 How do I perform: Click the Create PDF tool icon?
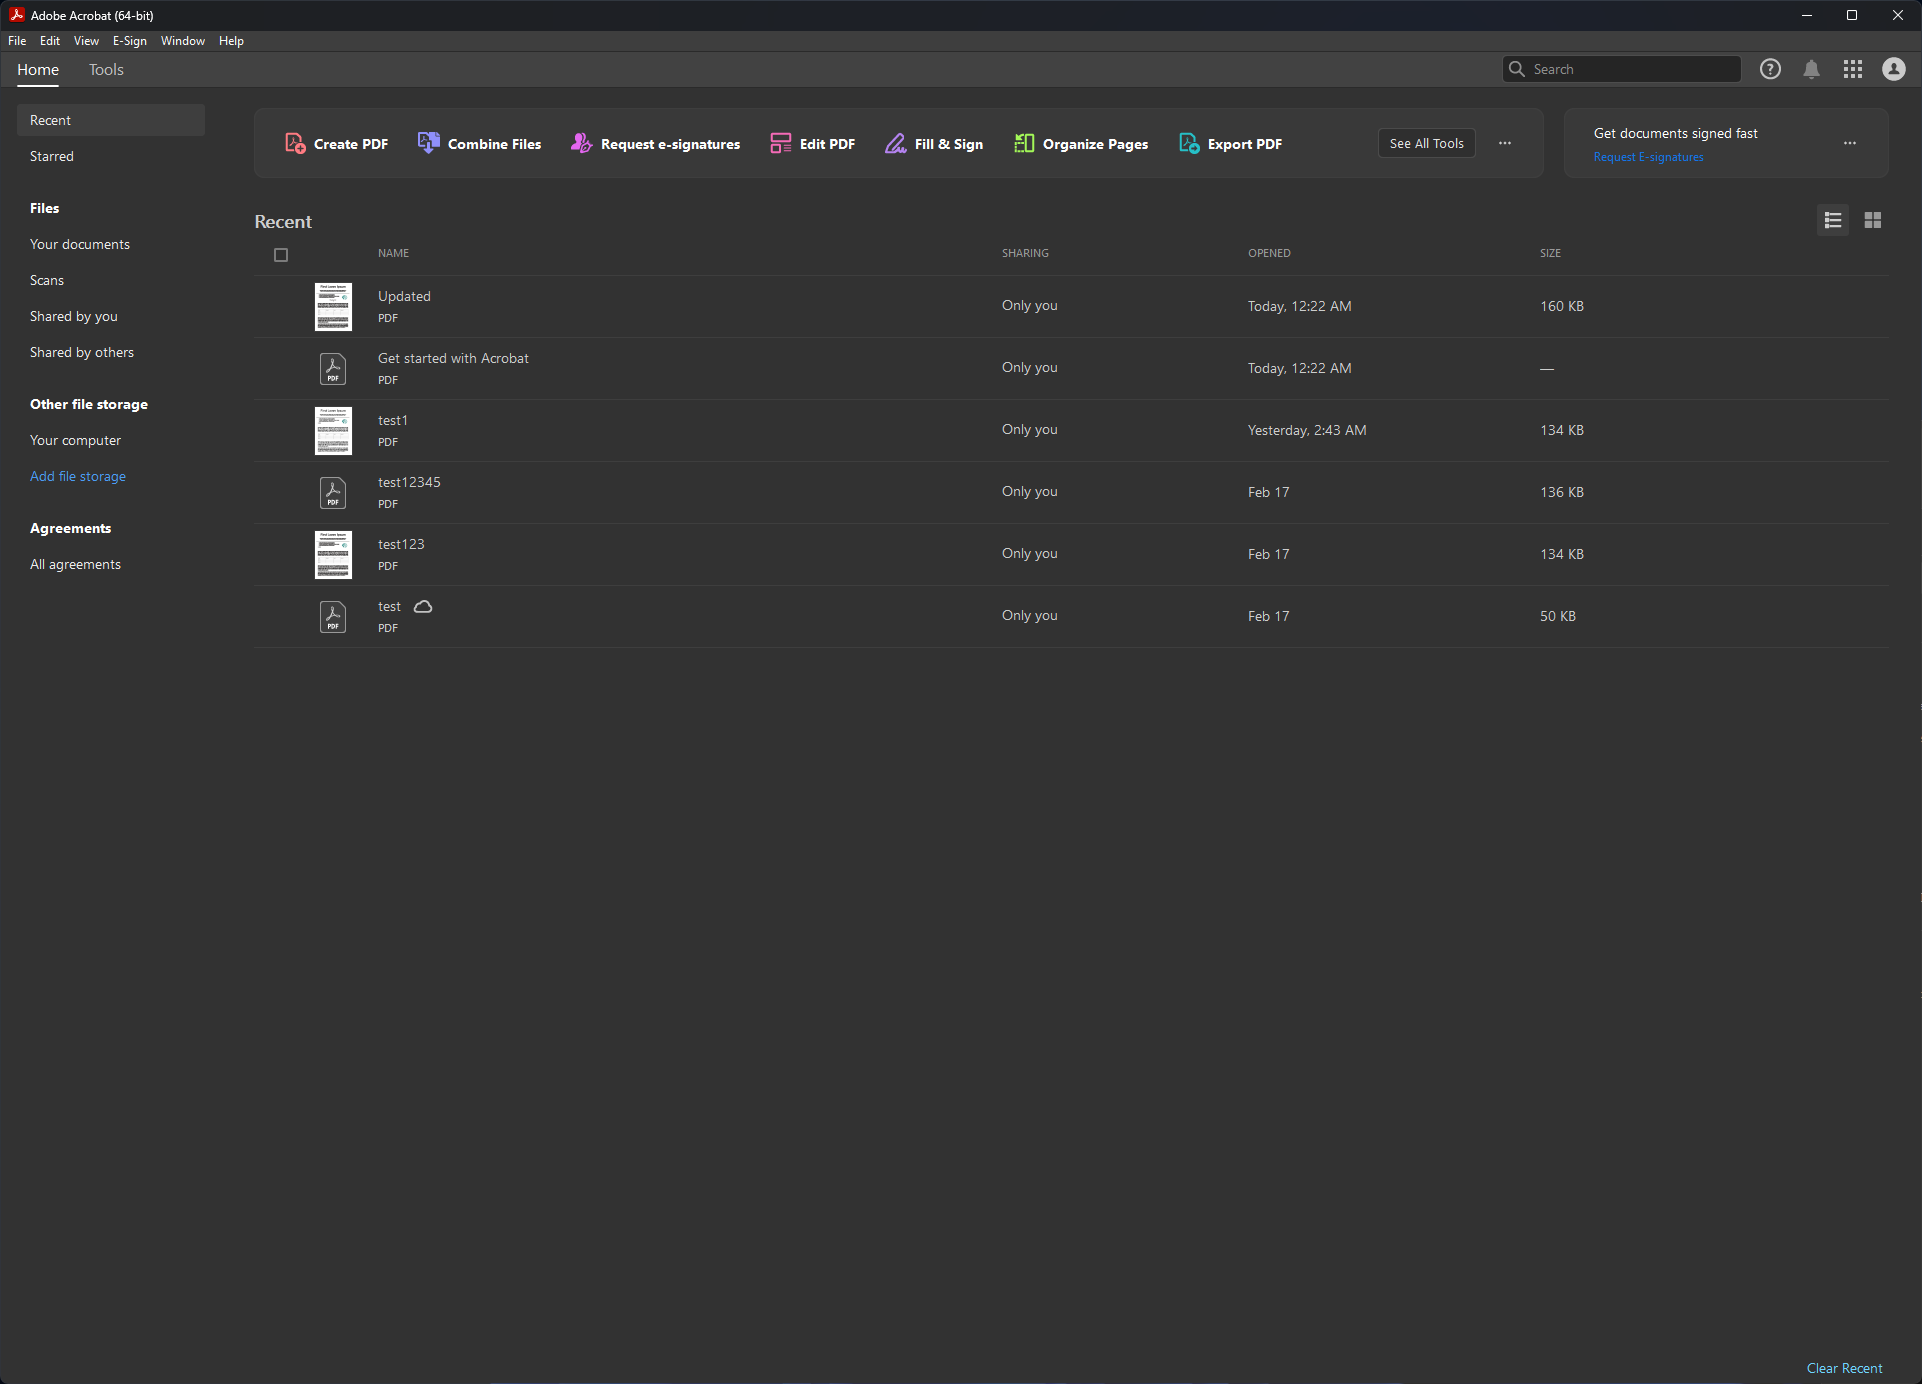point(295,143)
